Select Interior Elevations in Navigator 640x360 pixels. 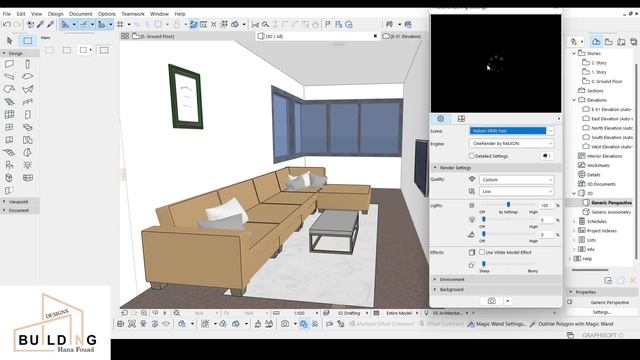pos(600,156)
